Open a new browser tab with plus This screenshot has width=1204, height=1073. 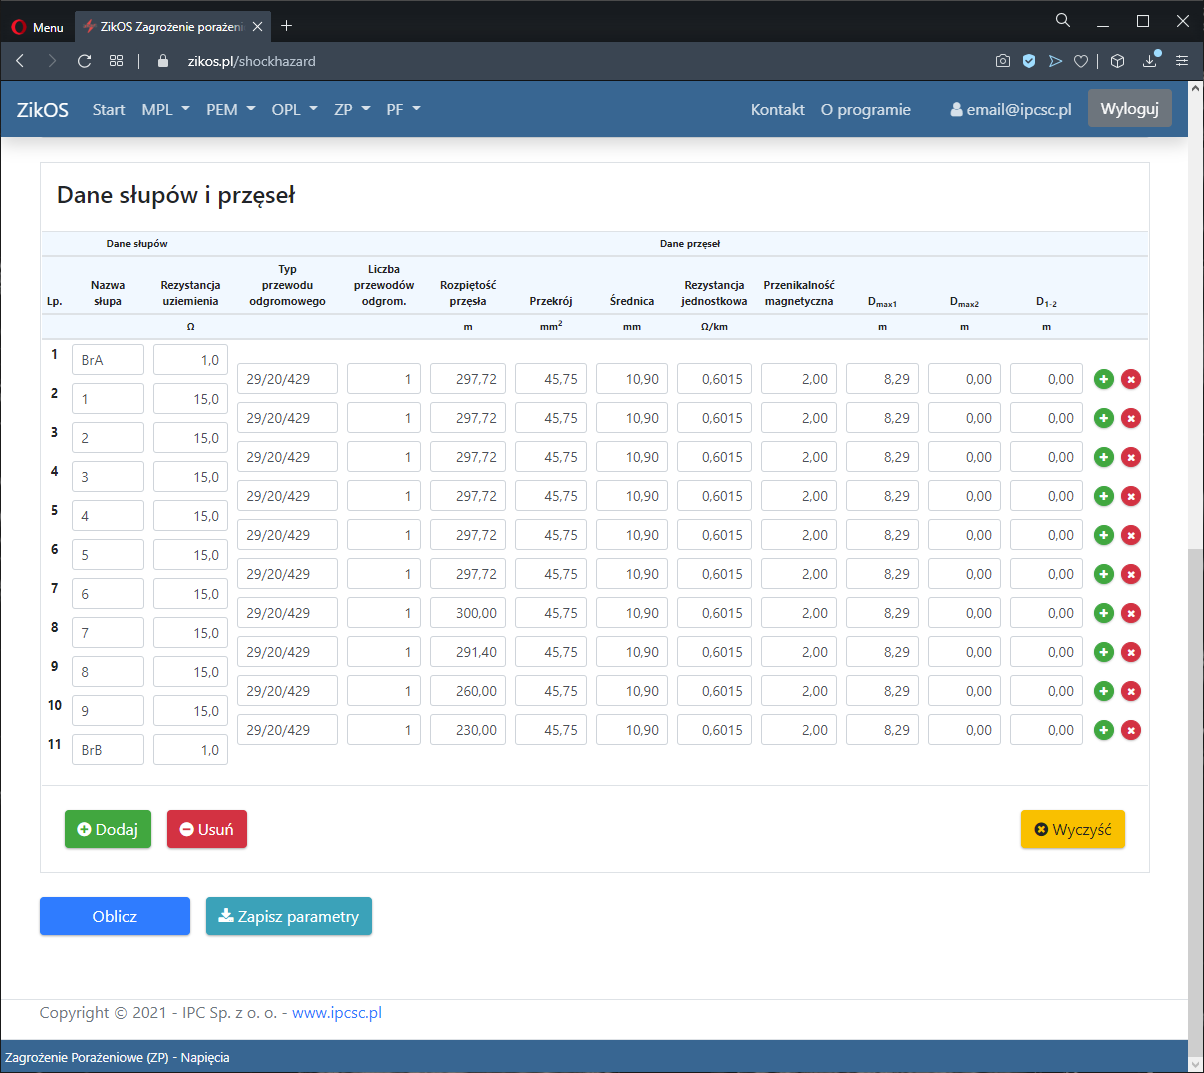point(287,26)
